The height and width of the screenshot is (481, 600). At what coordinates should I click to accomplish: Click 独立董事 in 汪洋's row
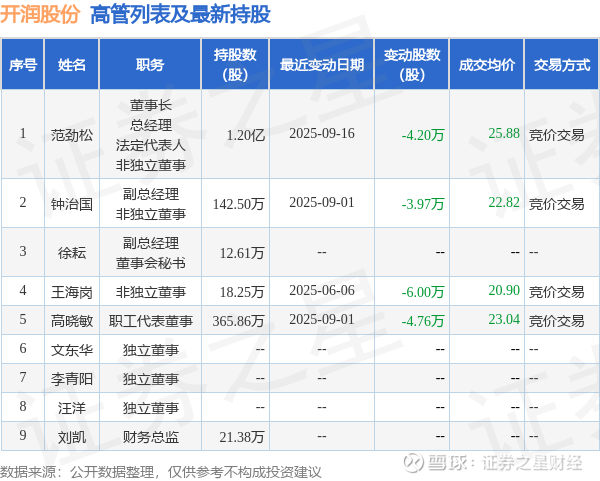click(x=150, y=408)
